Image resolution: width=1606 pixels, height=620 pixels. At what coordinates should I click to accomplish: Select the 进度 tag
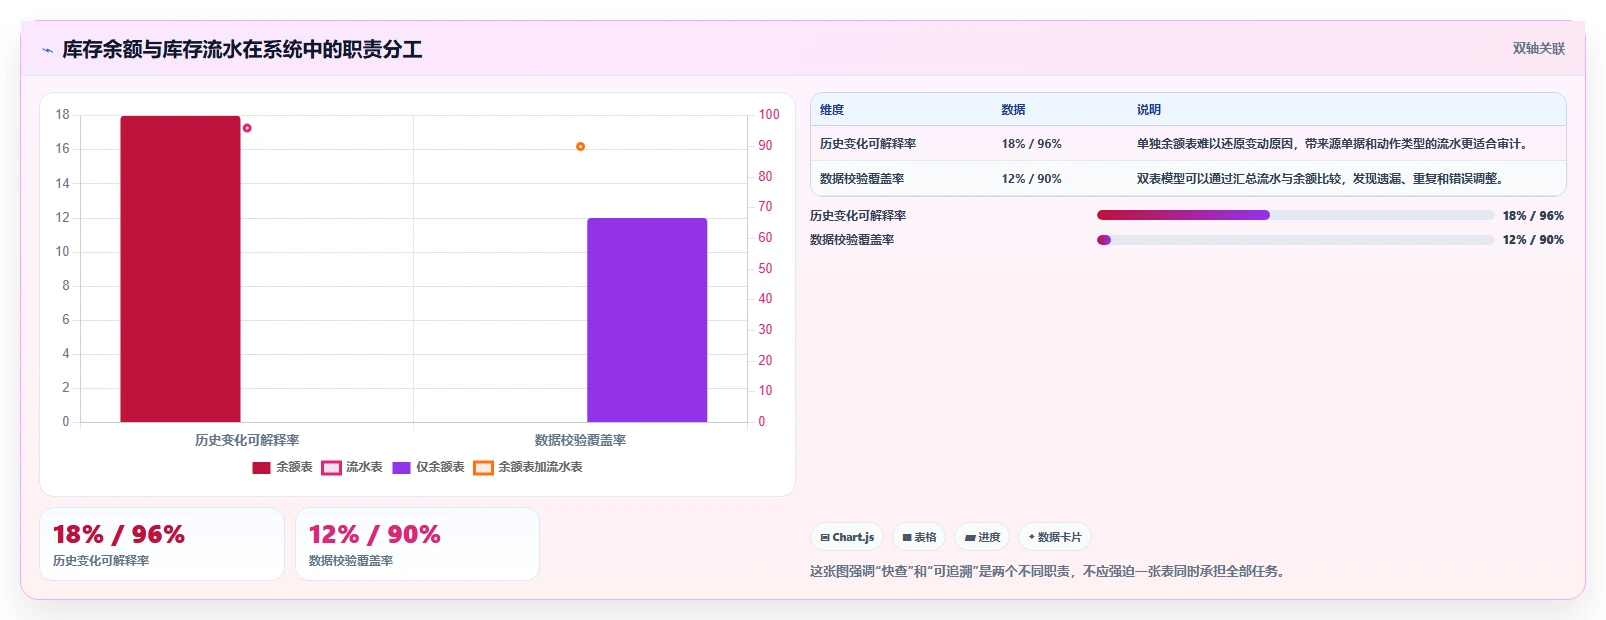(982, 537)
